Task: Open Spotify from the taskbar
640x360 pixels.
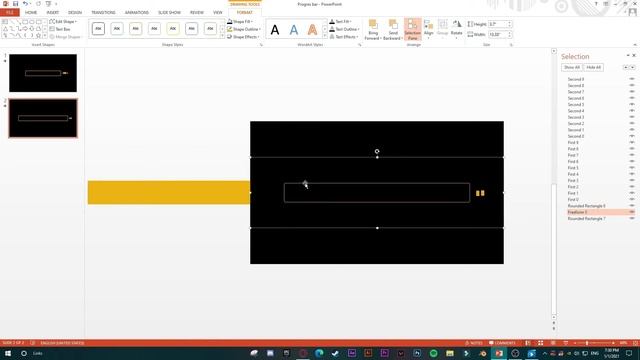Action: point(433,353)
